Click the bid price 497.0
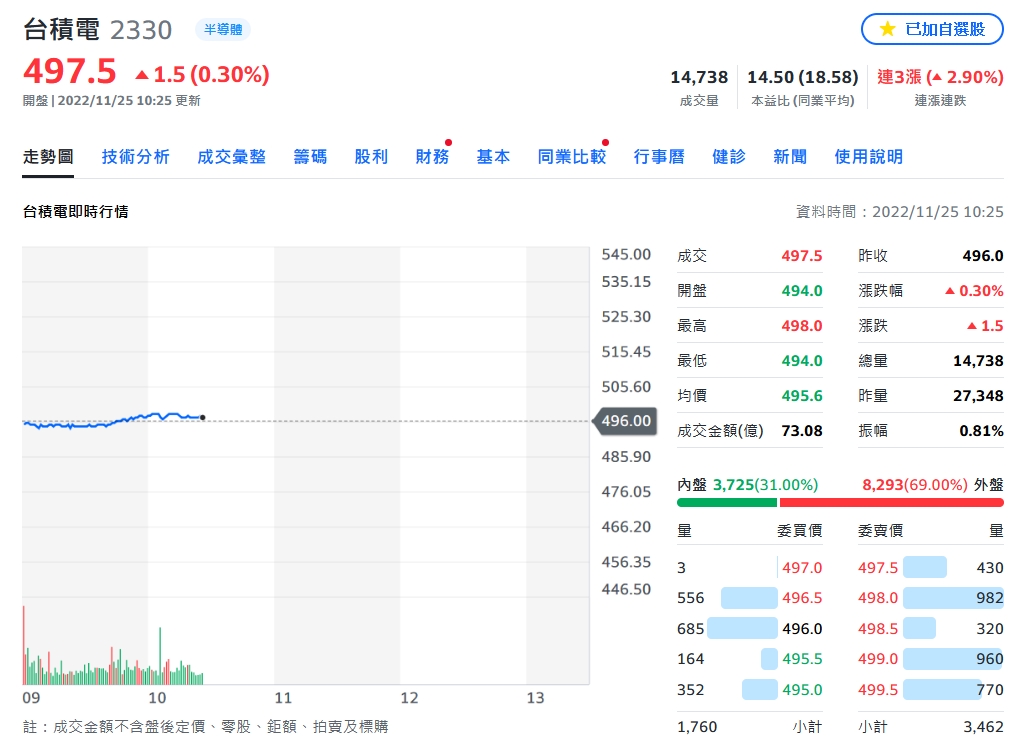Image resolution: width=1030 pixels, height=755 pixels. 801,568
